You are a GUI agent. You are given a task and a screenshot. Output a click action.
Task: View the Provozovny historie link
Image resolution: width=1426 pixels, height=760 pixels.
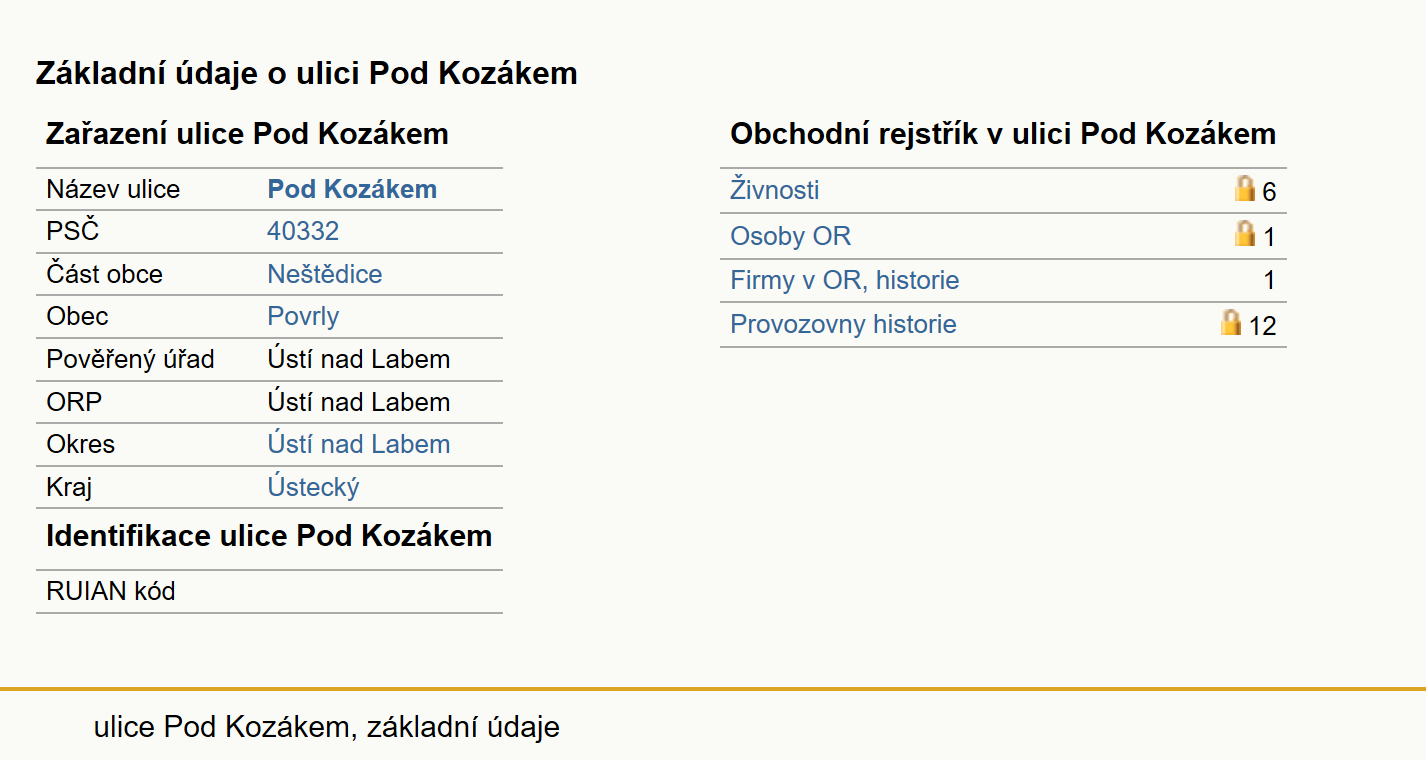(843, 324)
